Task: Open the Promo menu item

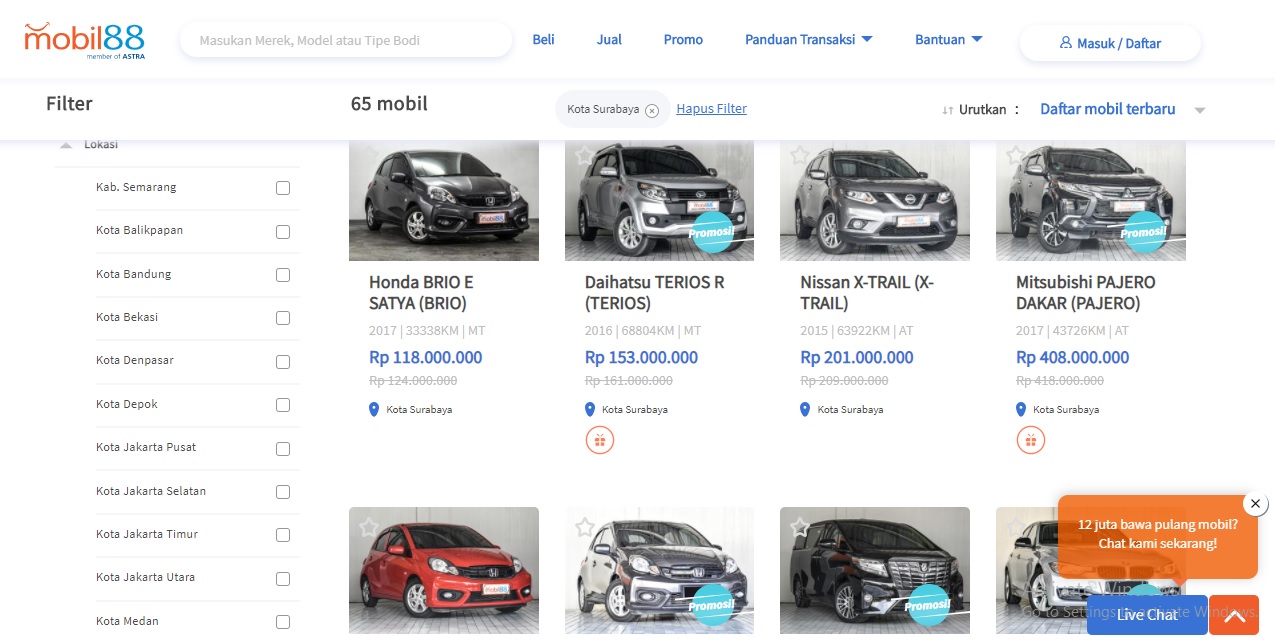Action: click(x=683, y=40)
